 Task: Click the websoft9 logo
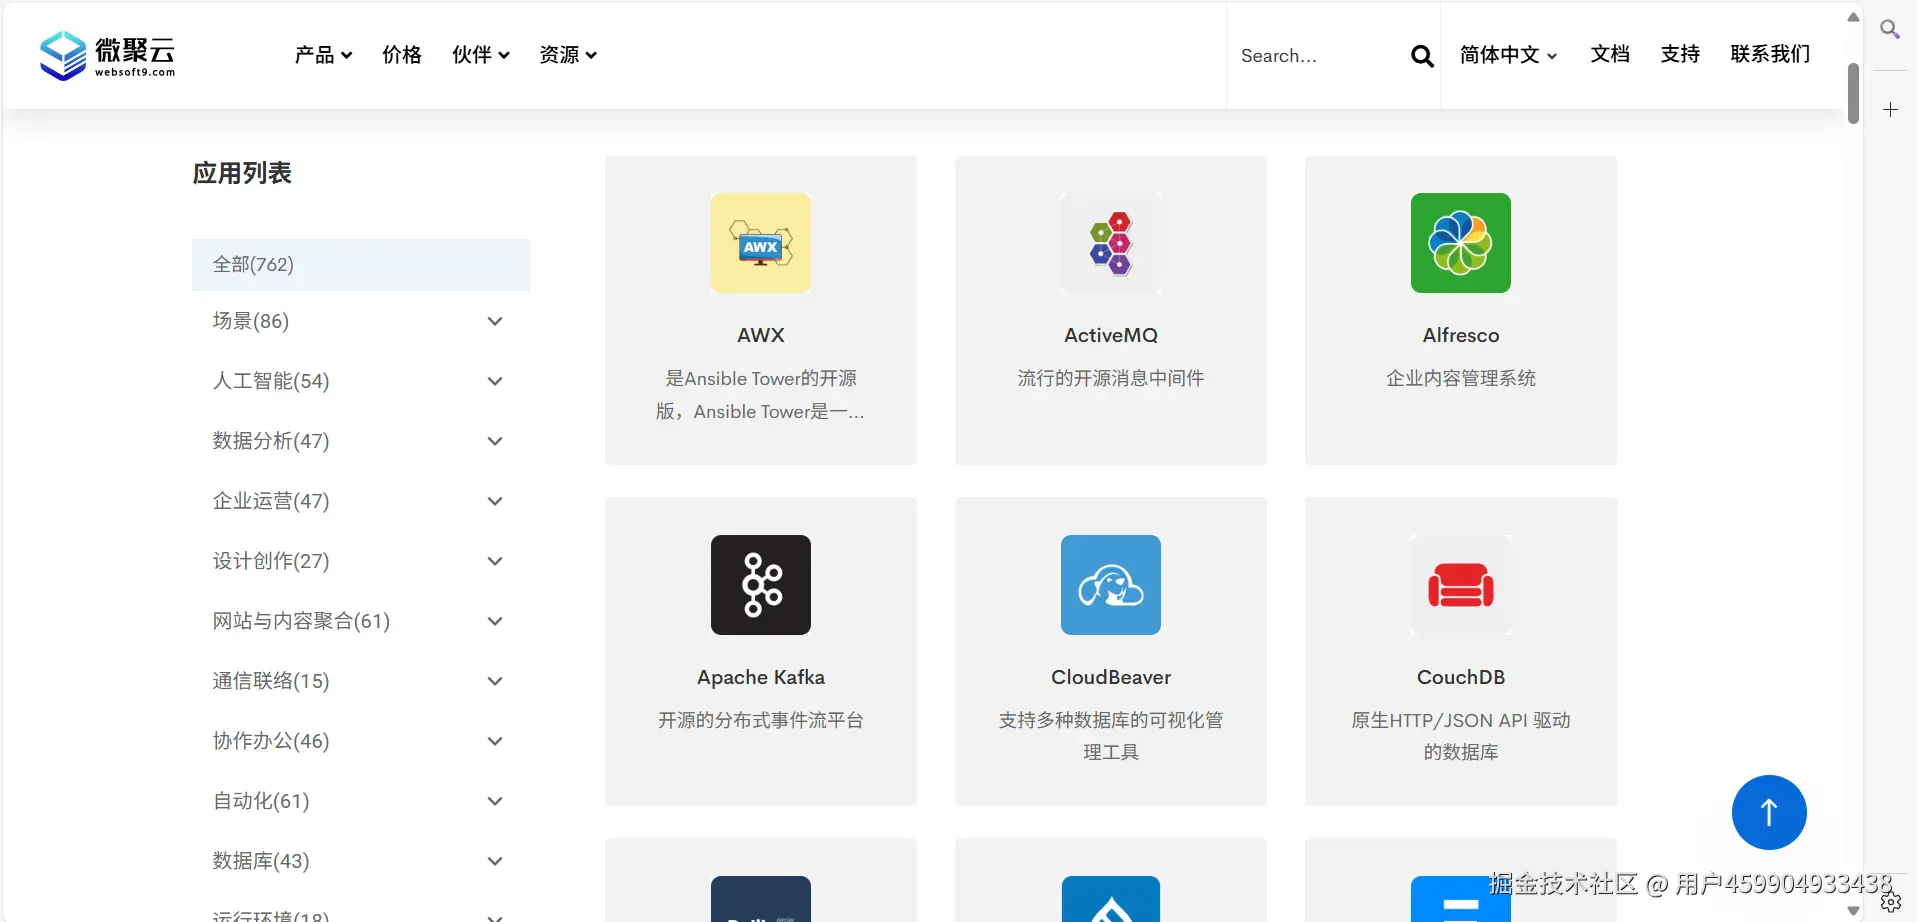[107, 55]
